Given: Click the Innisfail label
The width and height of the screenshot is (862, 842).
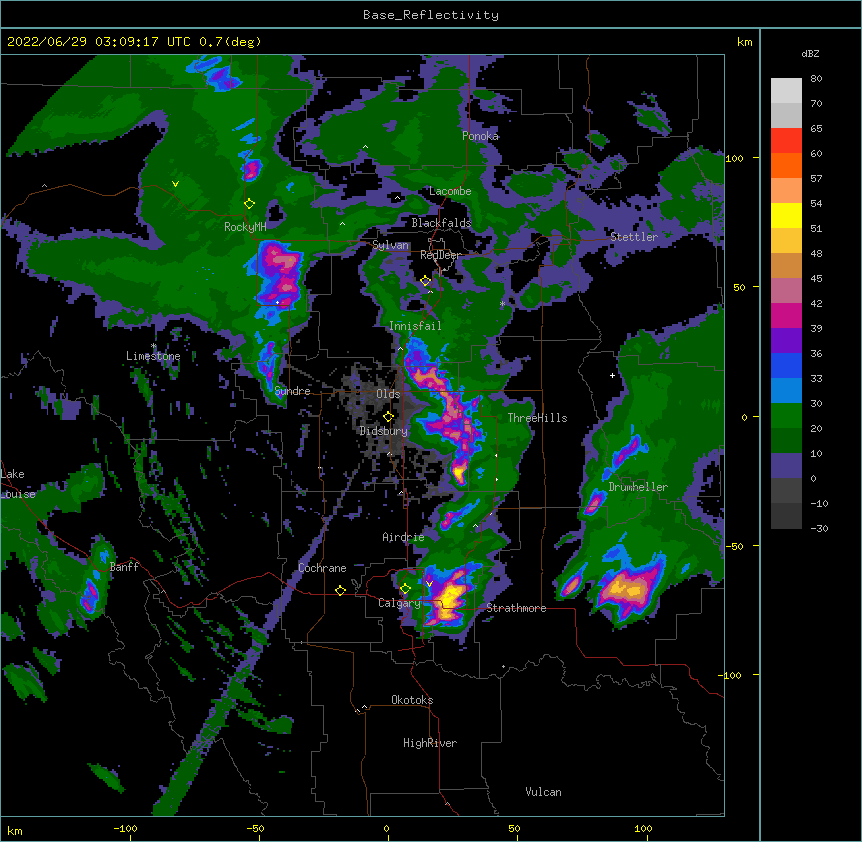Looking at the screenshot, I should (416, 326).
